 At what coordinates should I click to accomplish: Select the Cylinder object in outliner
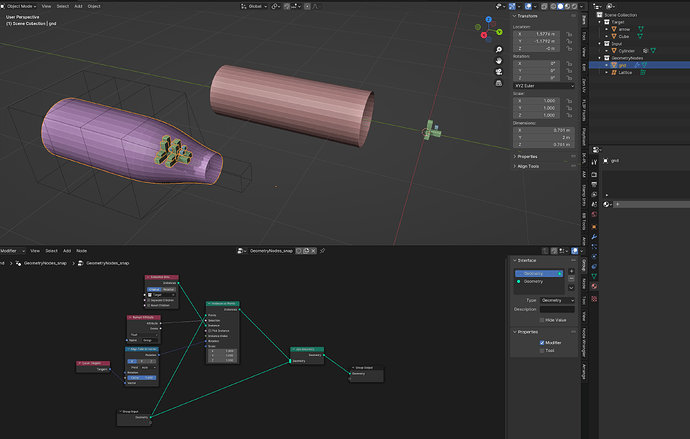[627, 51]
